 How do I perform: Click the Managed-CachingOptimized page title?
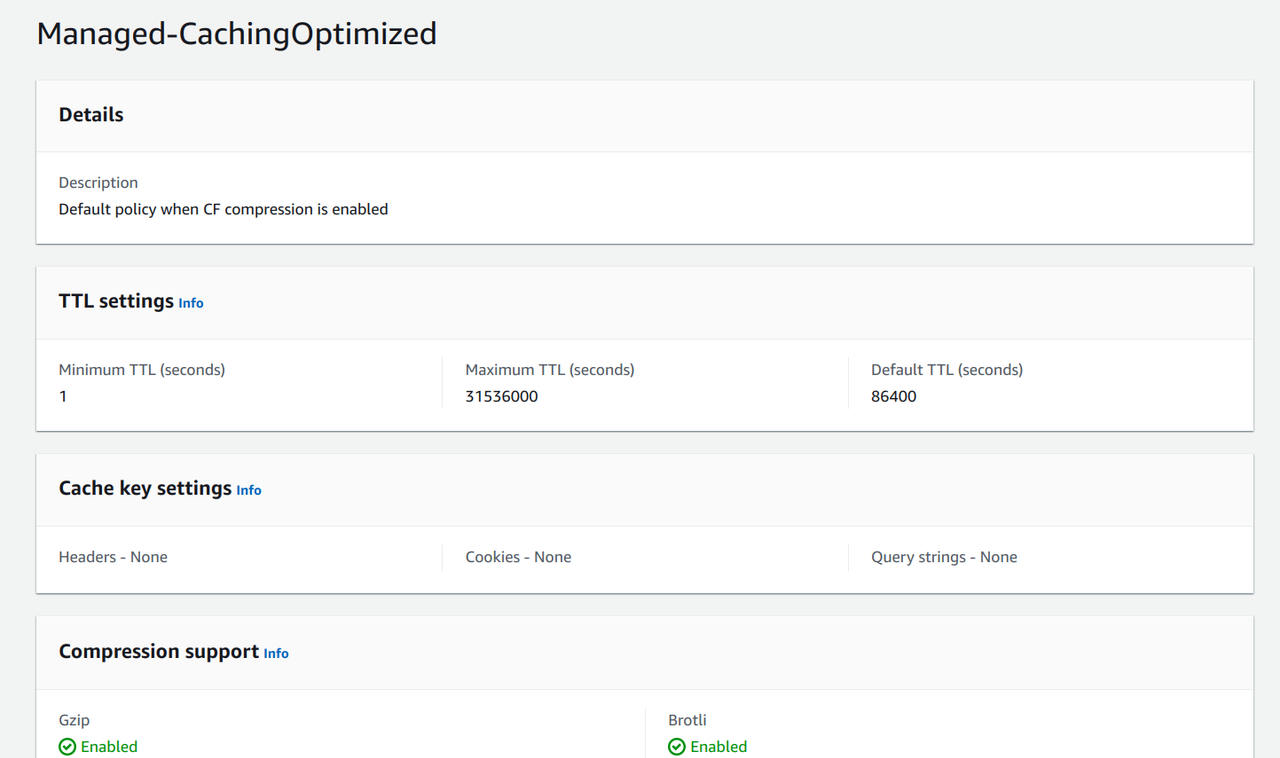click(237, 33)
